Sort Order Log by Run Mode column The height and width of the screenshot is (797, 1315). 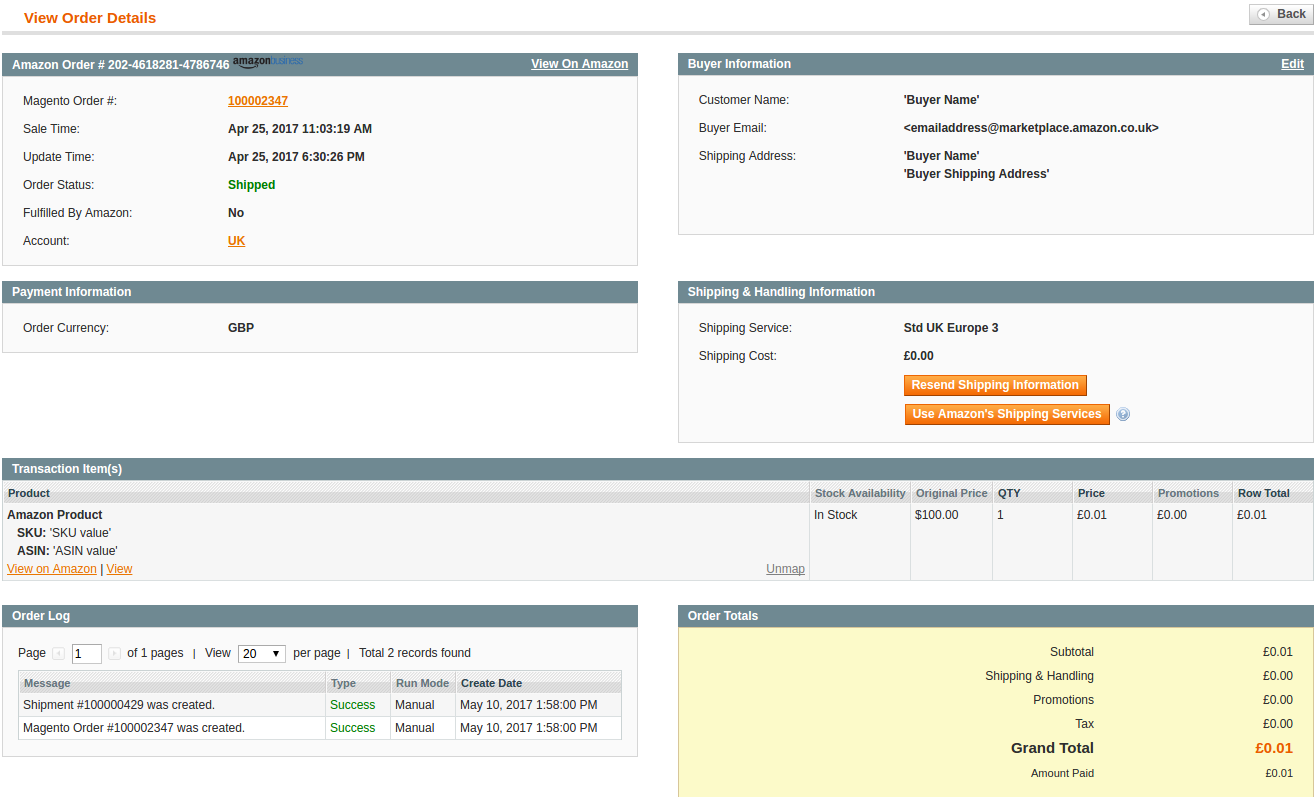421,683
